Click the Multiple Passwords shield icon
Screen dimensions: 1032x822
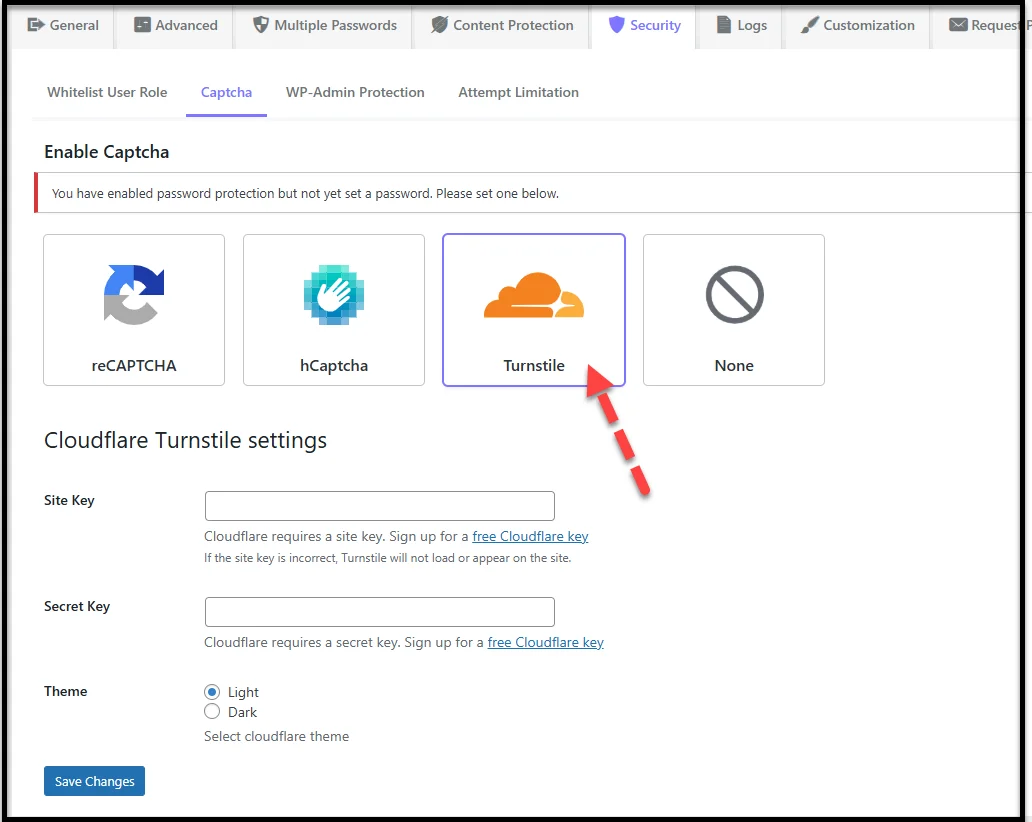click(260, 25)
